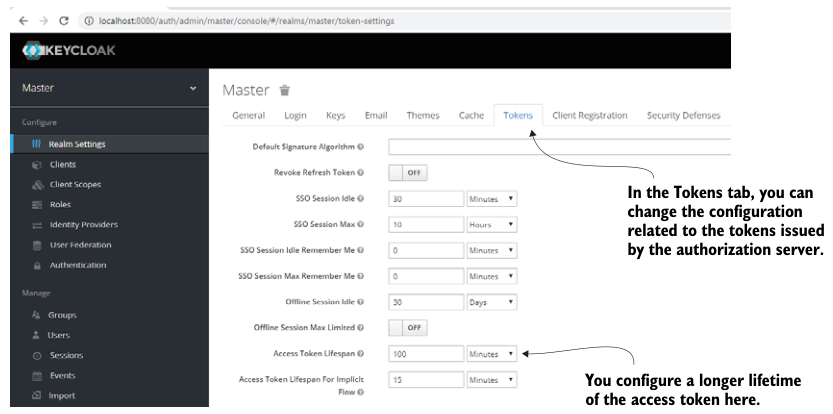This screenshot has width=833, height=414.
Task: Show help for SSO Session Idle Remember Me
Action: tap(361, 250)
